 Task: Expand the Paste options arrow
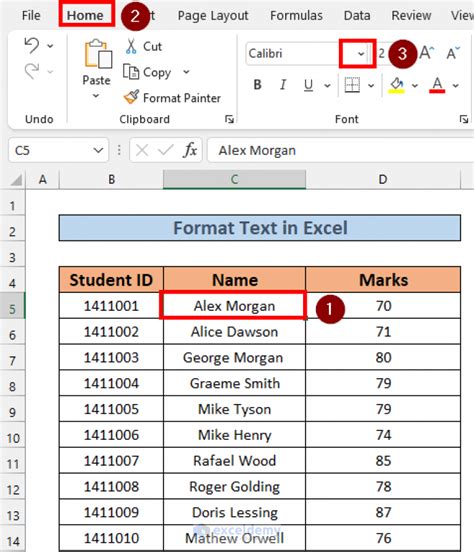(96, 96)
